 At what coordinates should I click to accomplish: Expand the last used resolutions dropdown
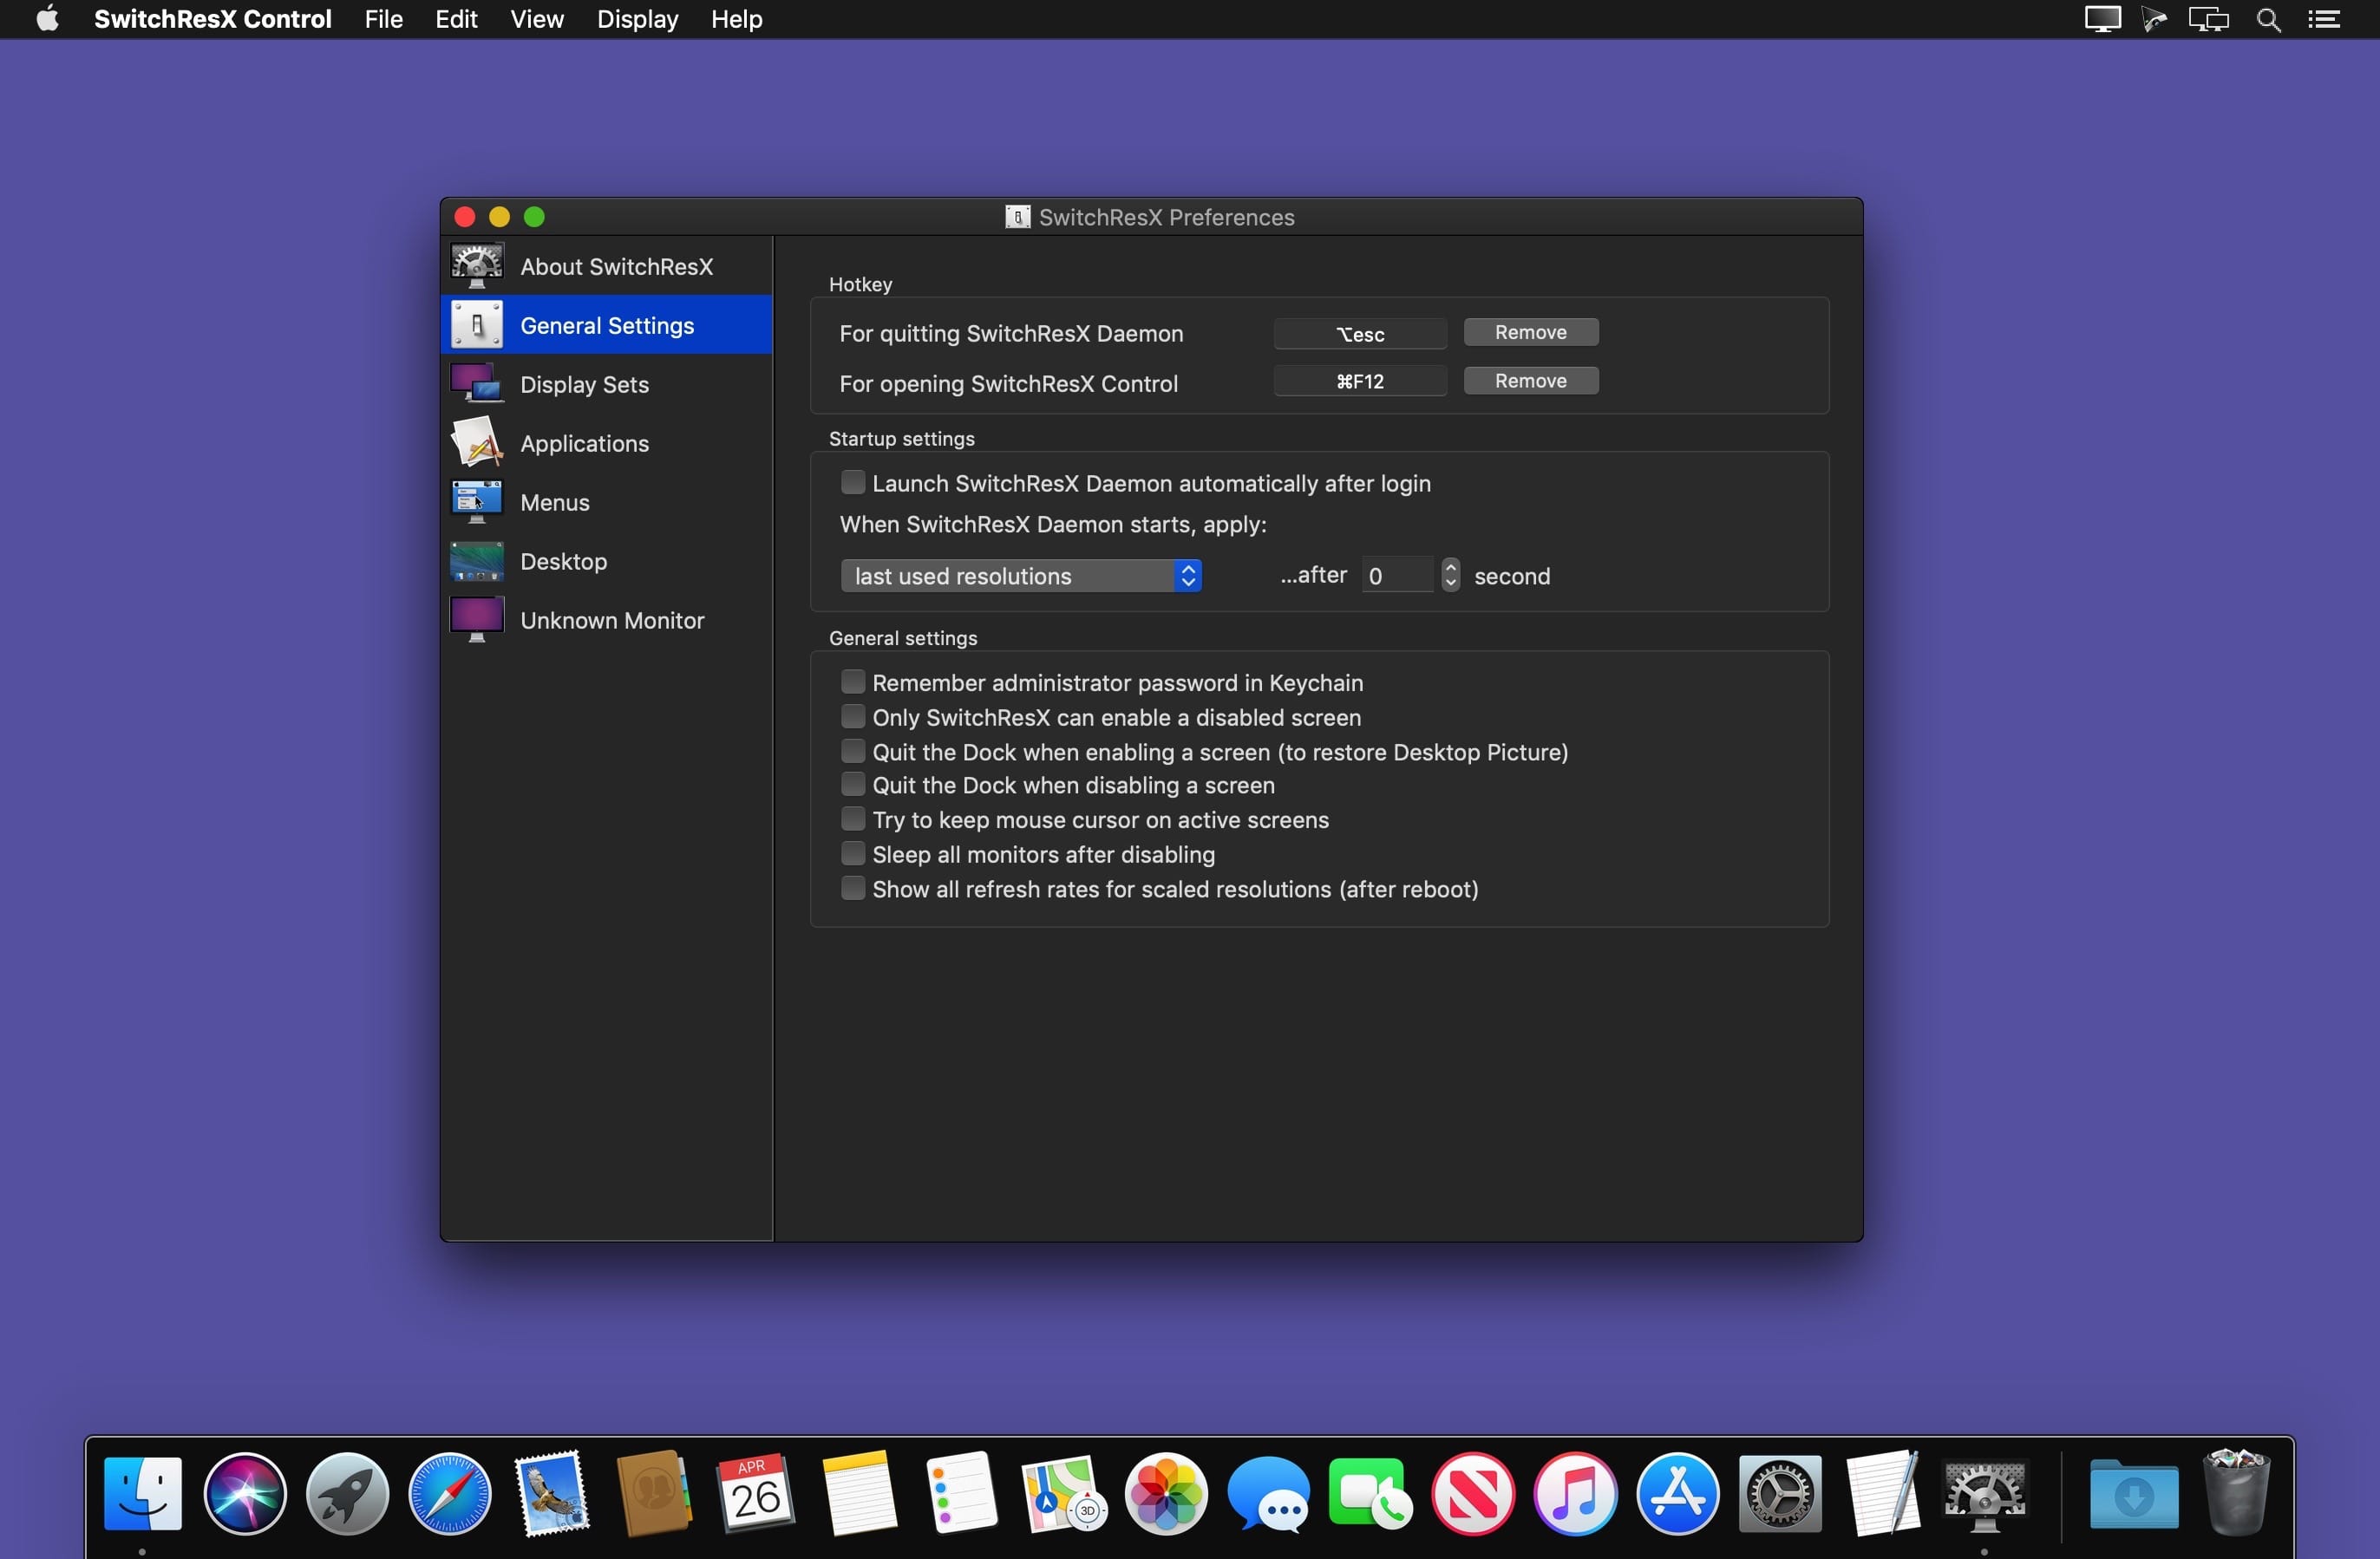(1020, 576)
